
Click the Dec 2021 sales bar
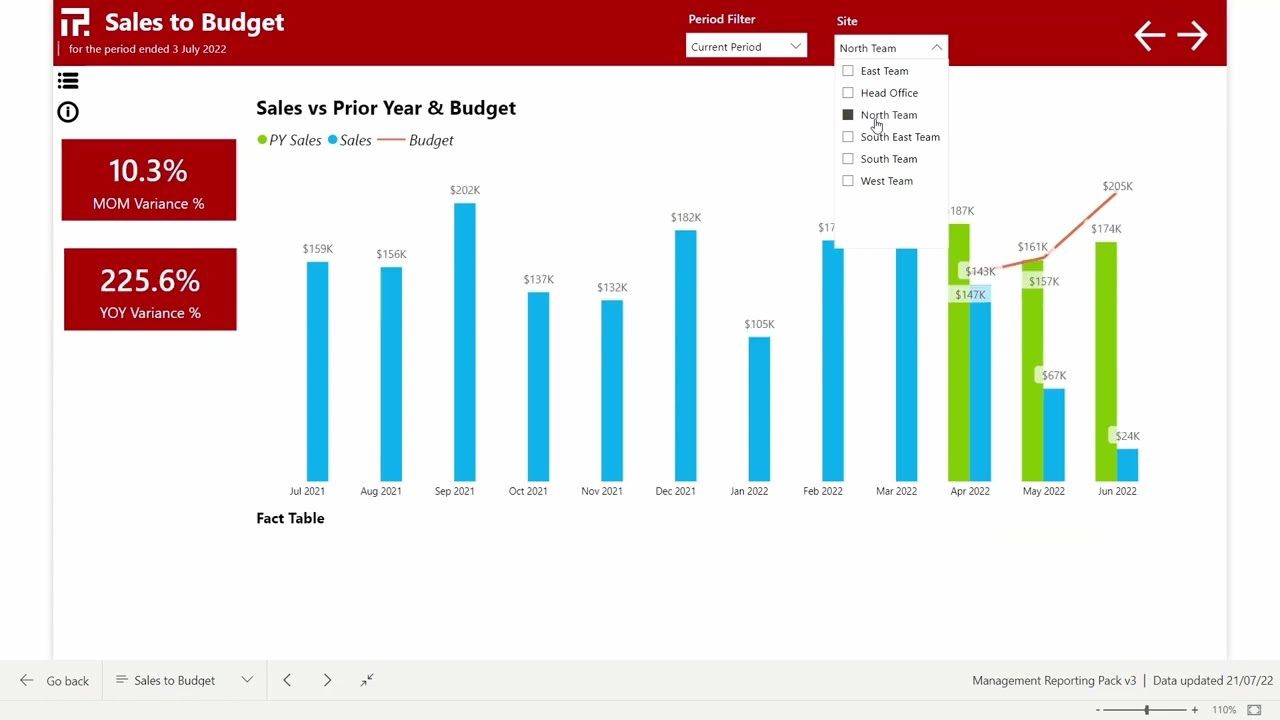(x=685, y=356)
